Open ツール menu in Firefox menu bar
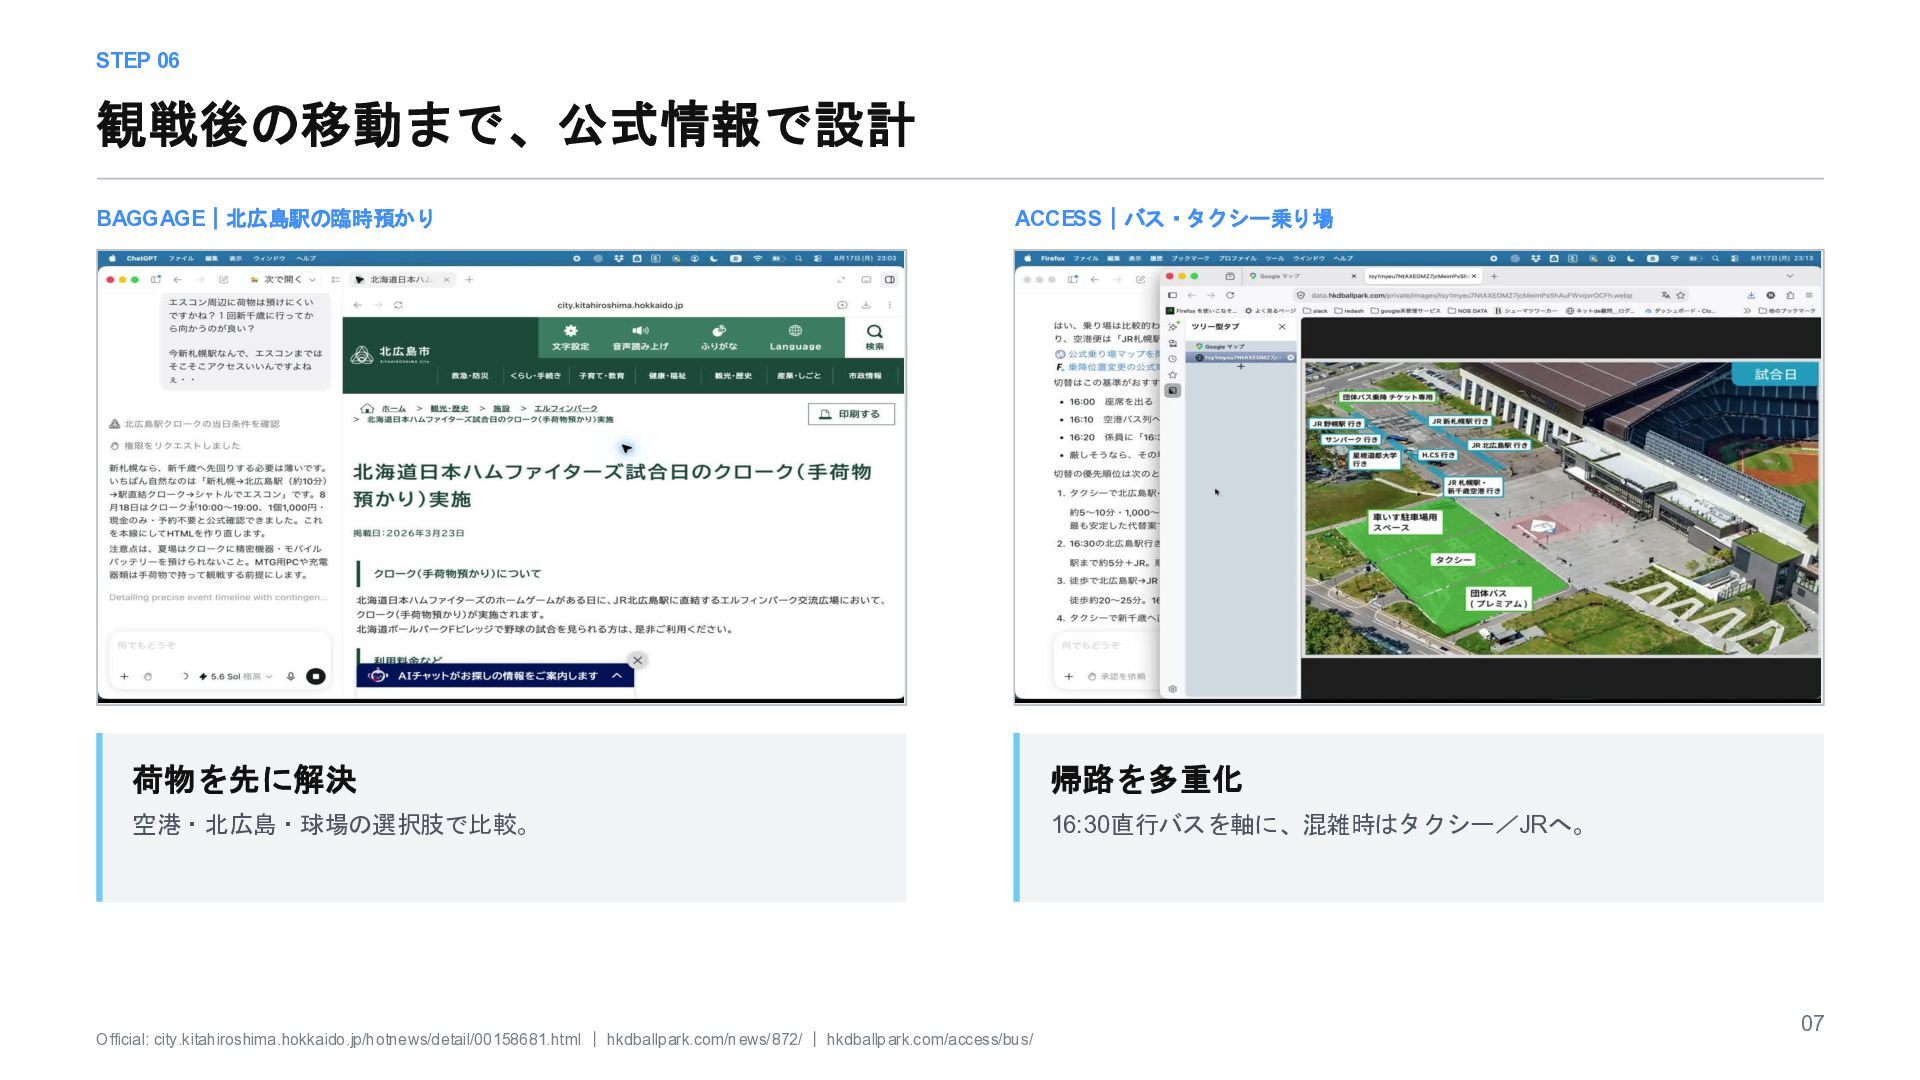 pyautogui.click(x=1274, y=258)
